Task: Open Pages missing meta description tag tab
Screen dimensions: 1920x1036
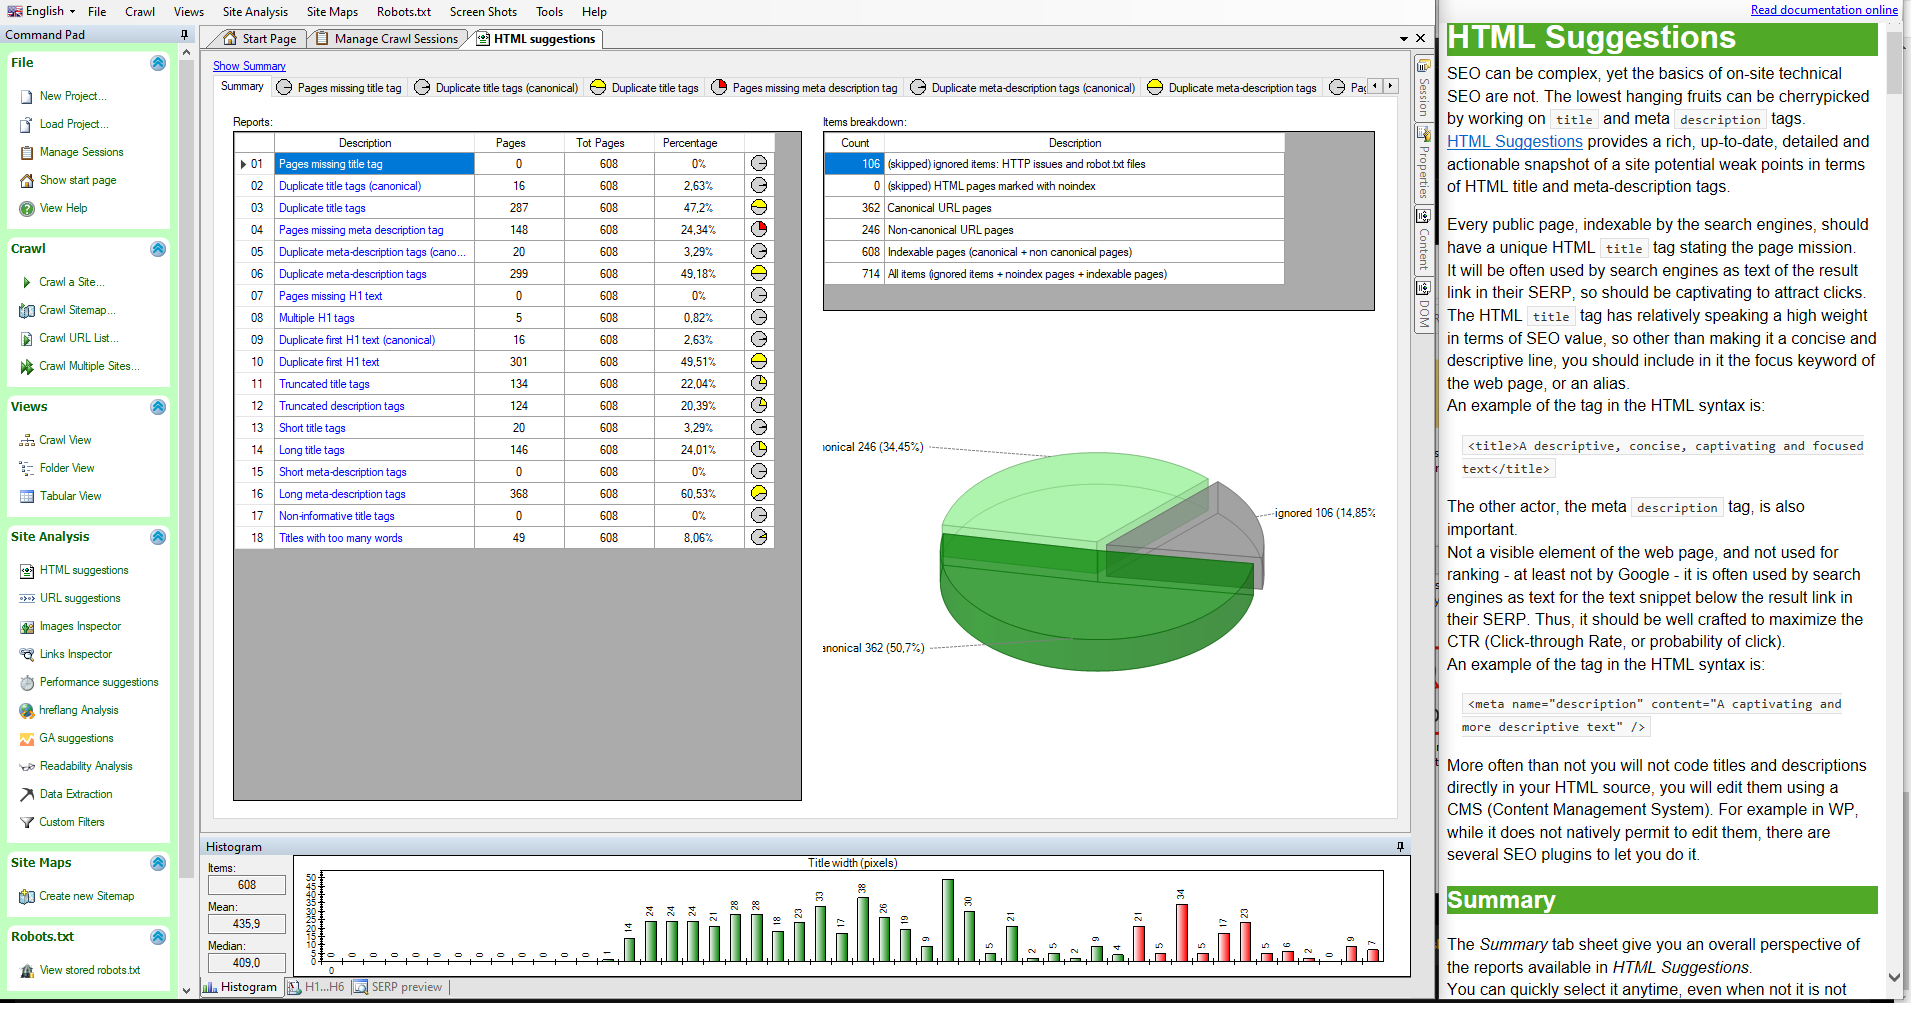Action: tap(804, 88)
